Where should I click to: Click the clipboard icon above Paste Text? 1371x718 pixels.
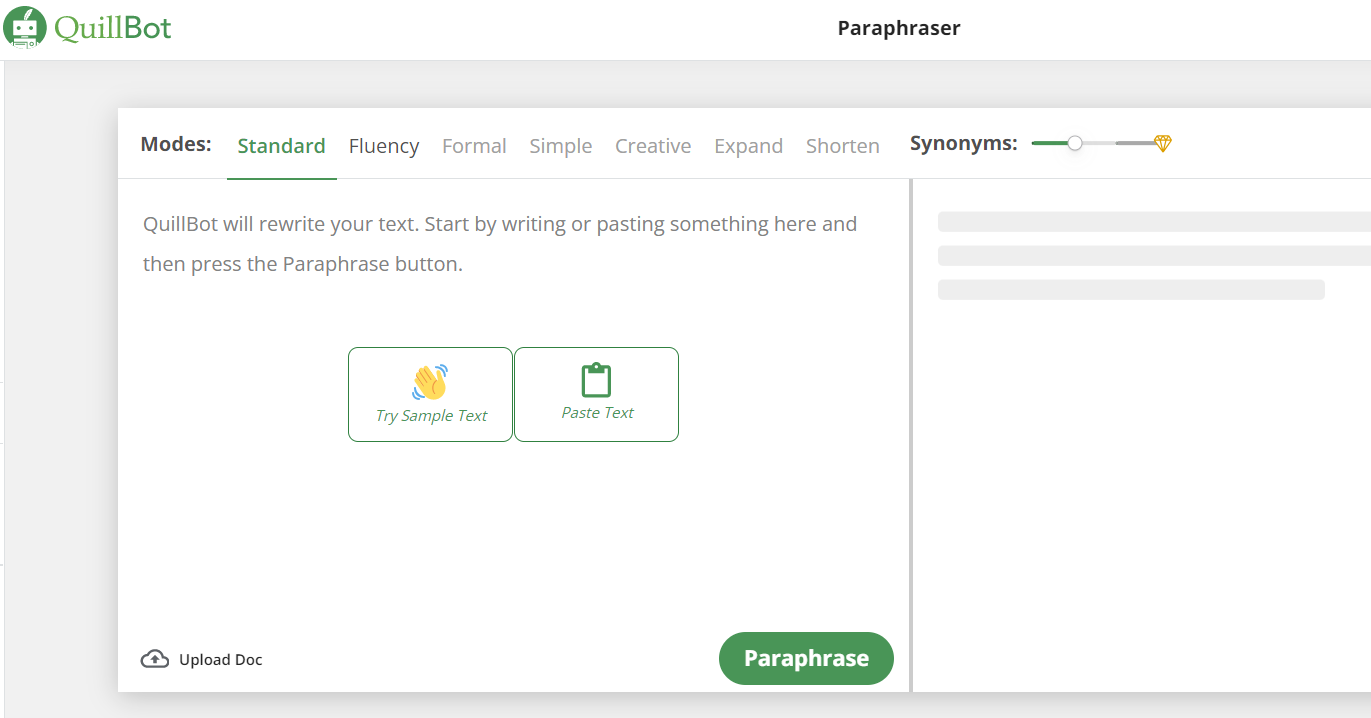point(596,380)
